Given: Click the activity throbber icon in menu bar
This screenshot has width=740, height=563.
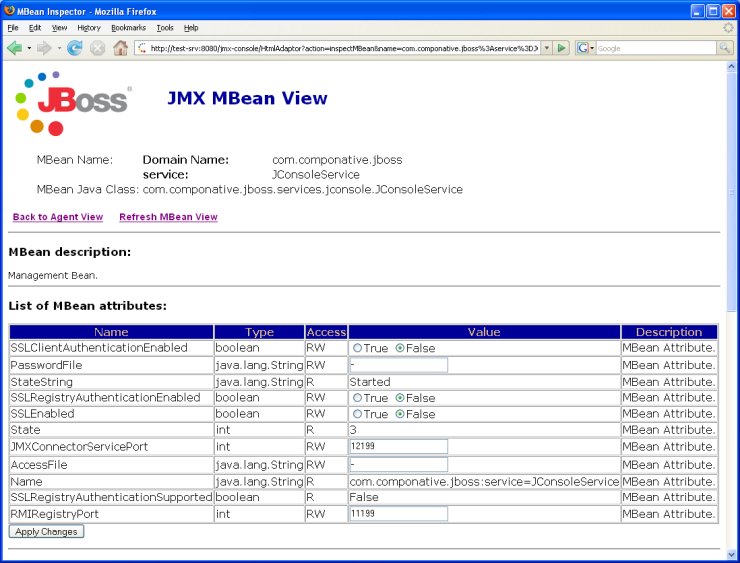Looking at the screenshot, I should (x=729, y=27).
